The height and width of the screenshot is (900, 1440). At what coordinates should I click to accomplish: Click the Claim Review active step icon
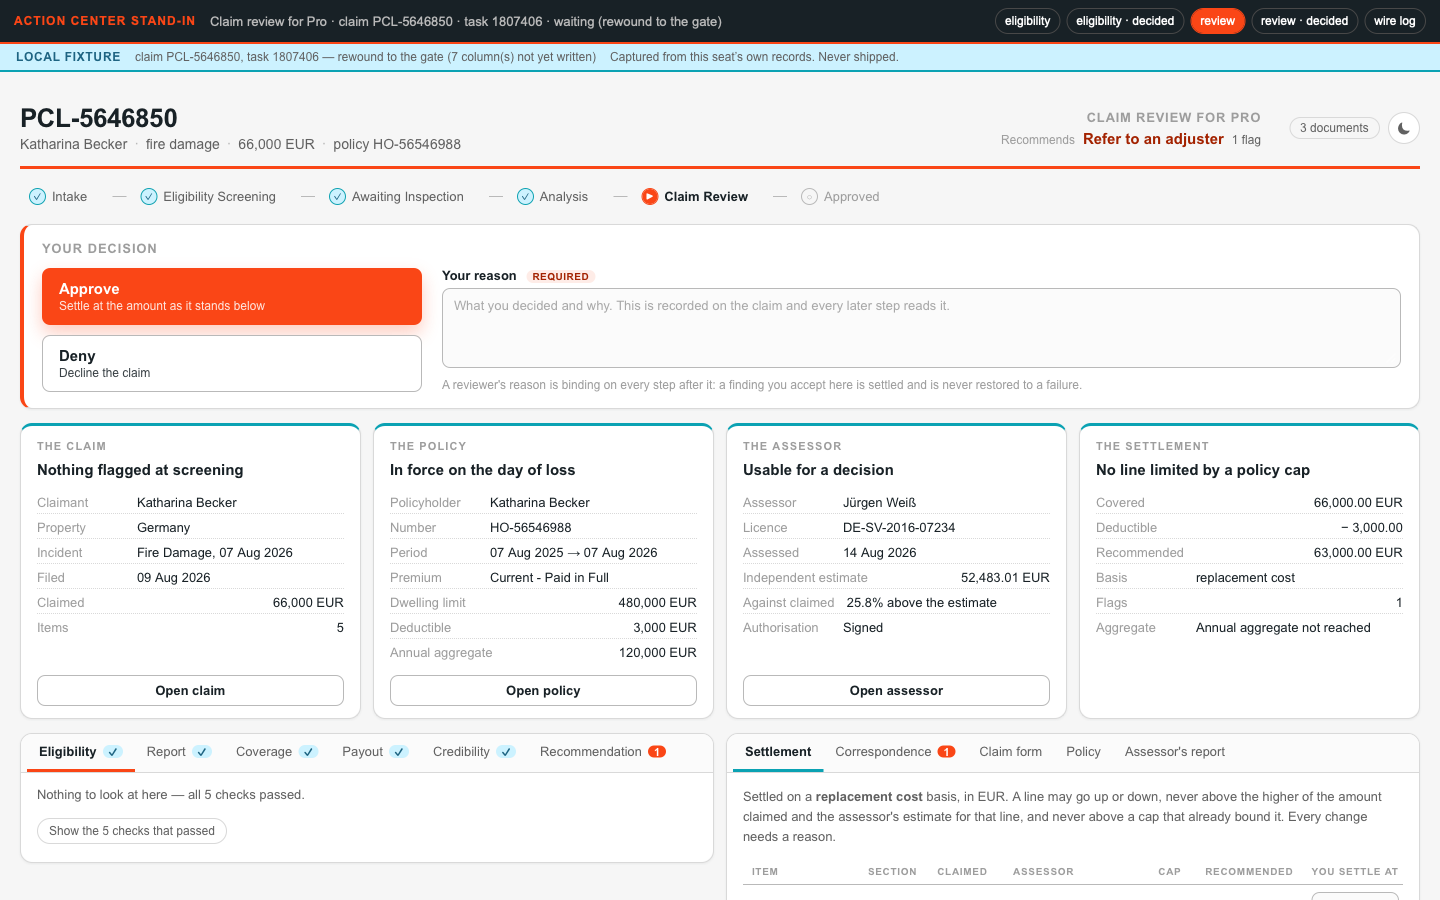[650, 197]
